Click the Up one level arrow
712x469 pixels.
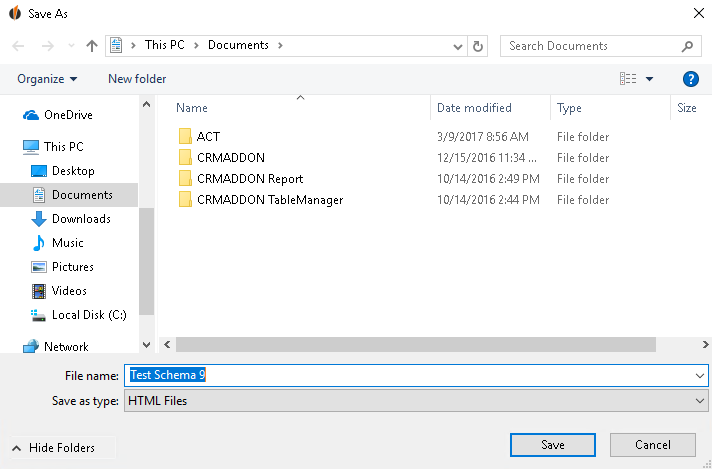click(x=92, y=46)
